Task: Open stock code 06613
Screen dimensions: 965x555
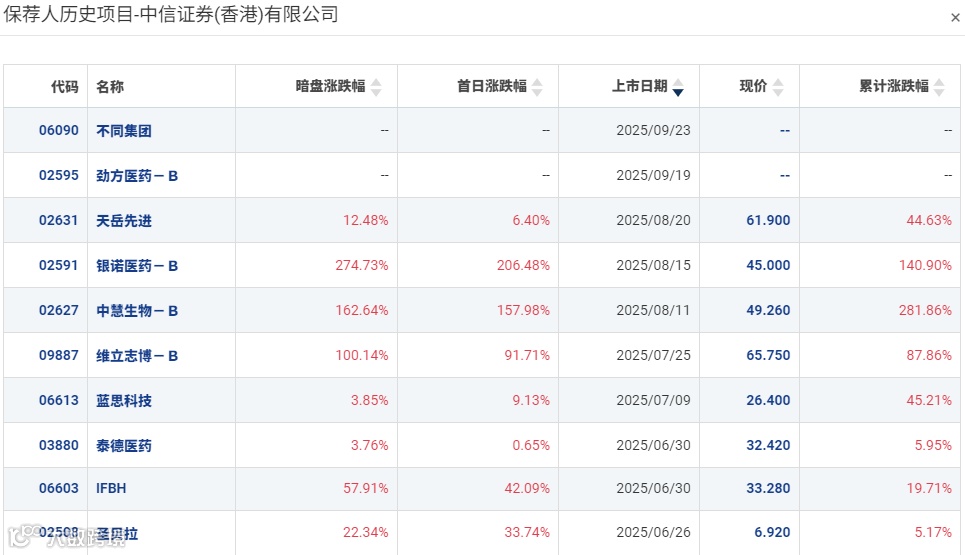Action: [x=58, y=400]
